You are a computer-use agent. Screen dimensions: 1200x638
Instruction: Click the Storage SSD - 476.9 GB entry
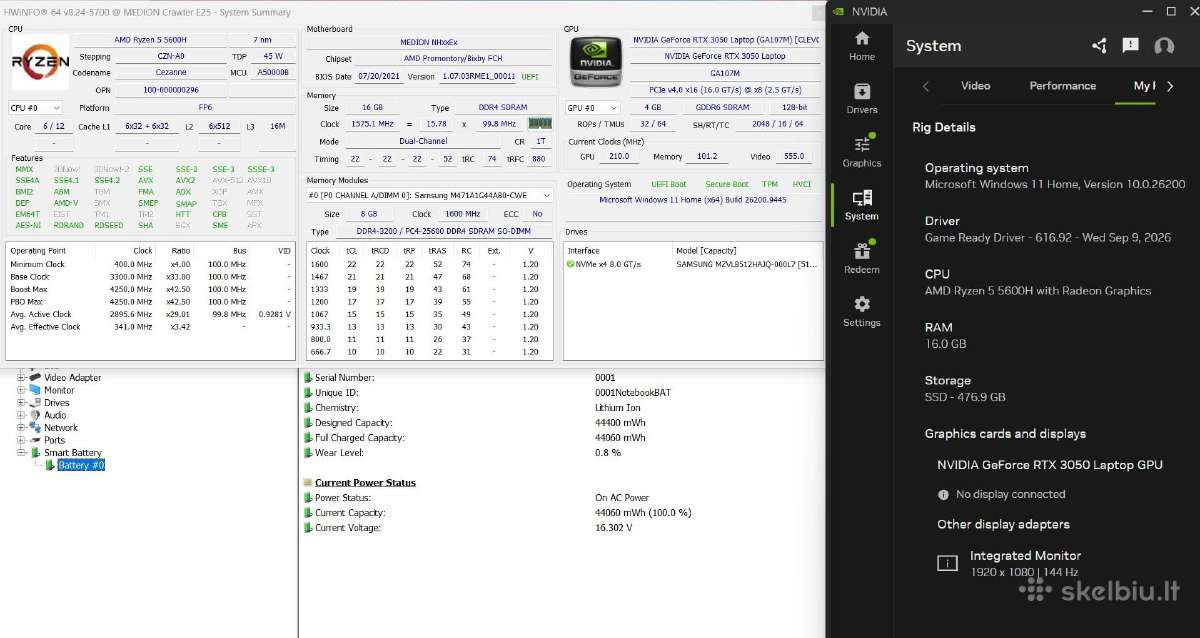tap(965, 388)
